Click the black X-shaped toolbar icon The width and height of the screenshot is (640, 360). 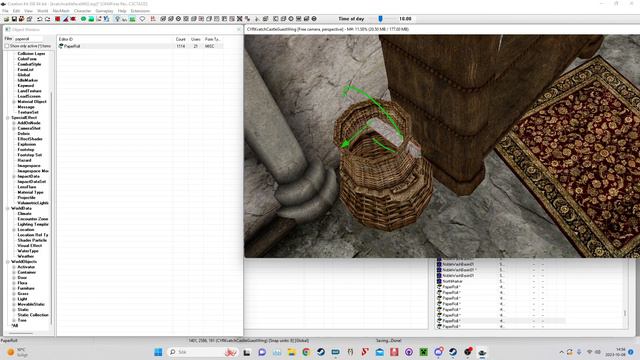240,19
